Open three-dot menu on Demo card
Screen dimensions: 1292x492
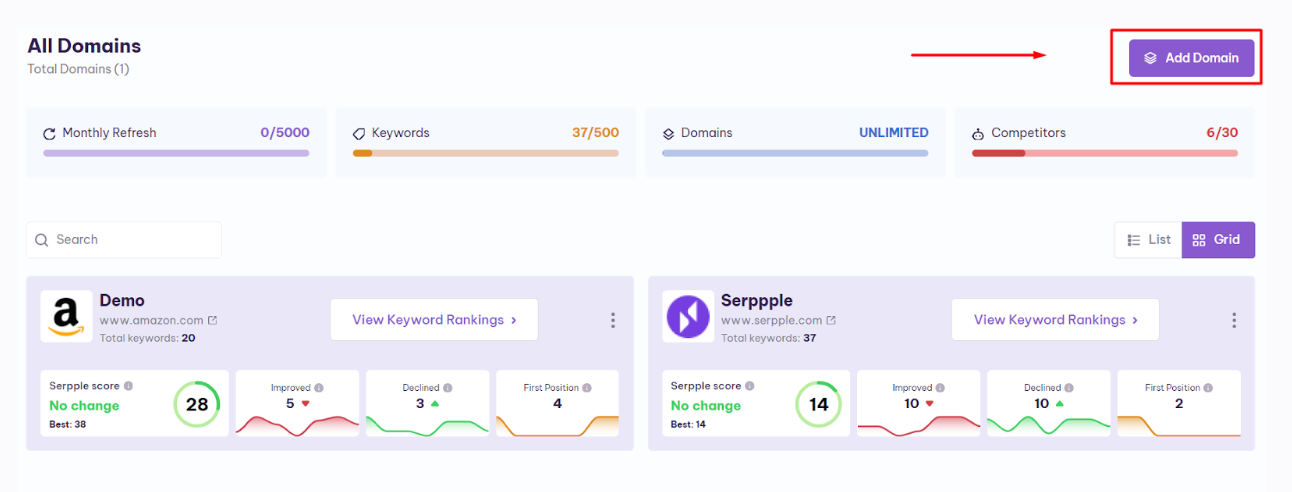tap(613, 320)
